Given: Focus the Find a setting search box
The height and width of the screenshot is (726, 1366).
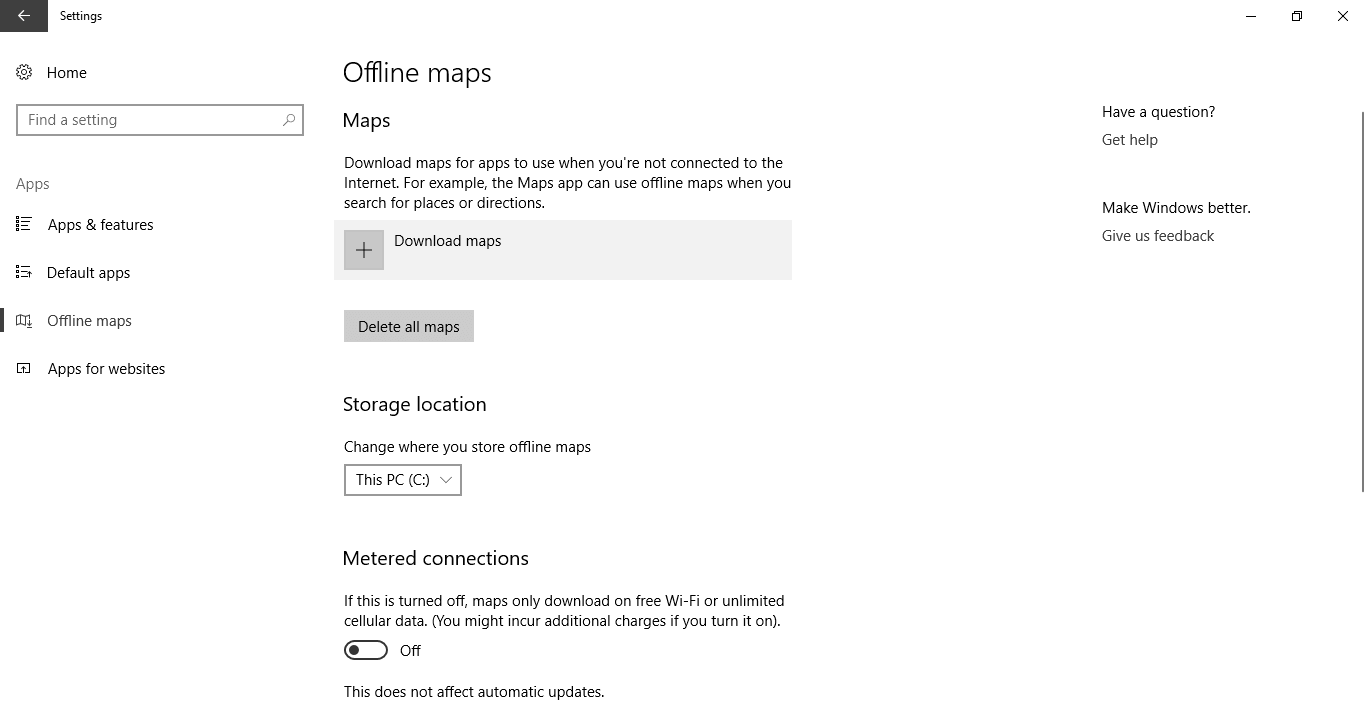Looking at the screenshot, I should click(150, 120).
